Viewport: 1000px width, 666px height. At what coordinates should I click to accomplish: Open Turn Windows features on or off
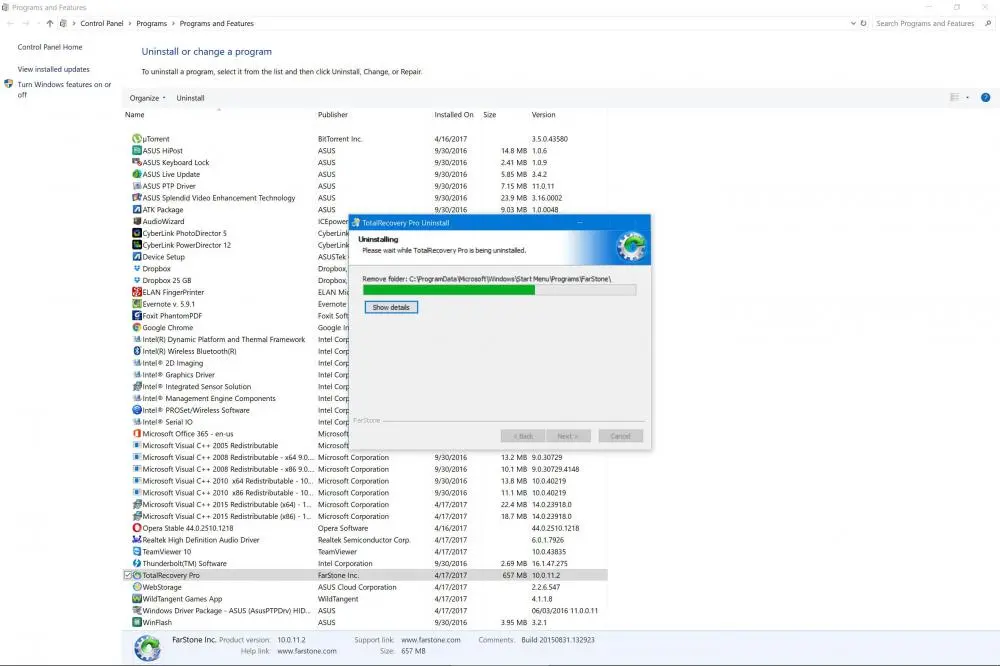(x=64, y=89)
